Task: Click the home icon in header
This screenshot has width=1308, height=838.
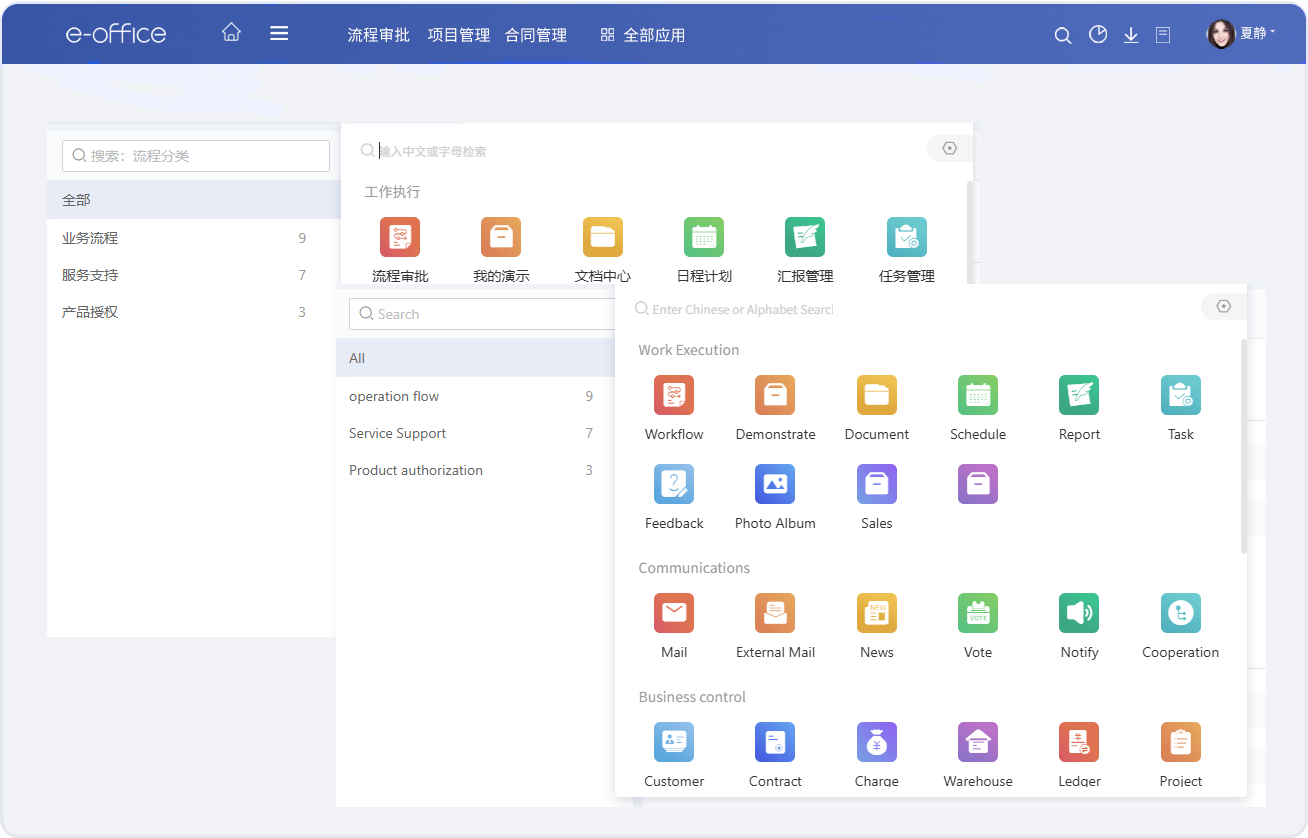Action: (231, 33)
